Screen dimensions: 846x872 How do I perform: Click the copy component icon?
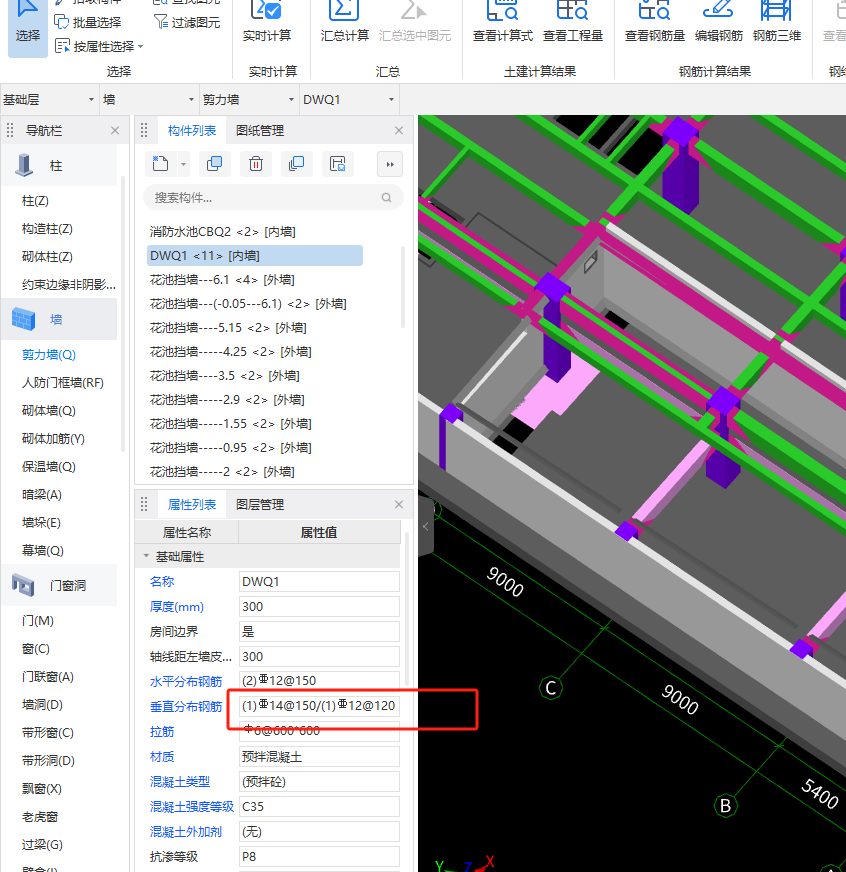point(215,164)
